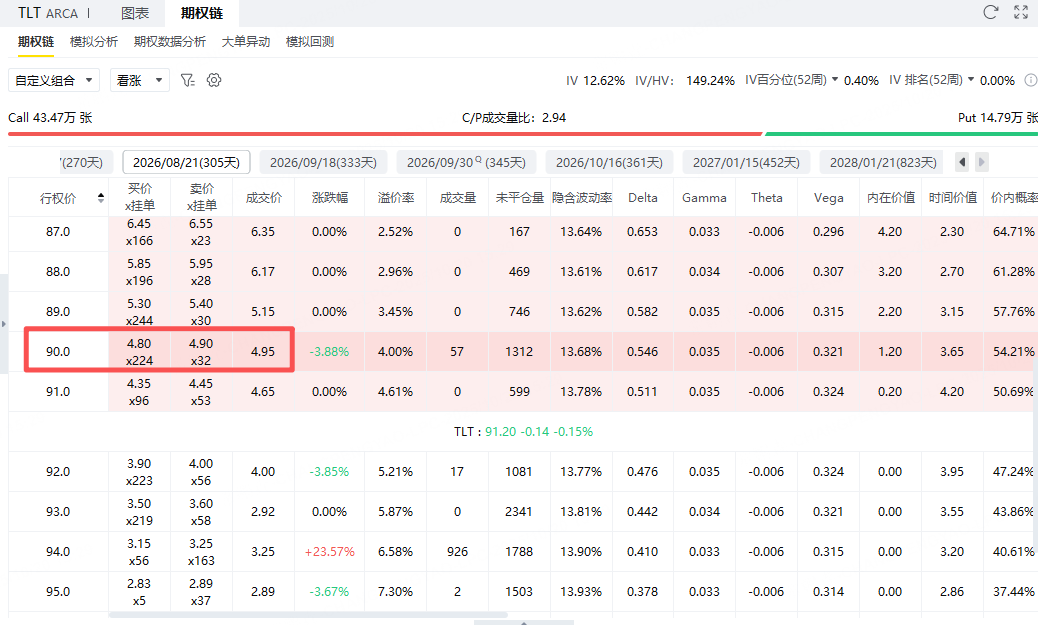
Task: Click the Theta column header
Action: (767, 197)
